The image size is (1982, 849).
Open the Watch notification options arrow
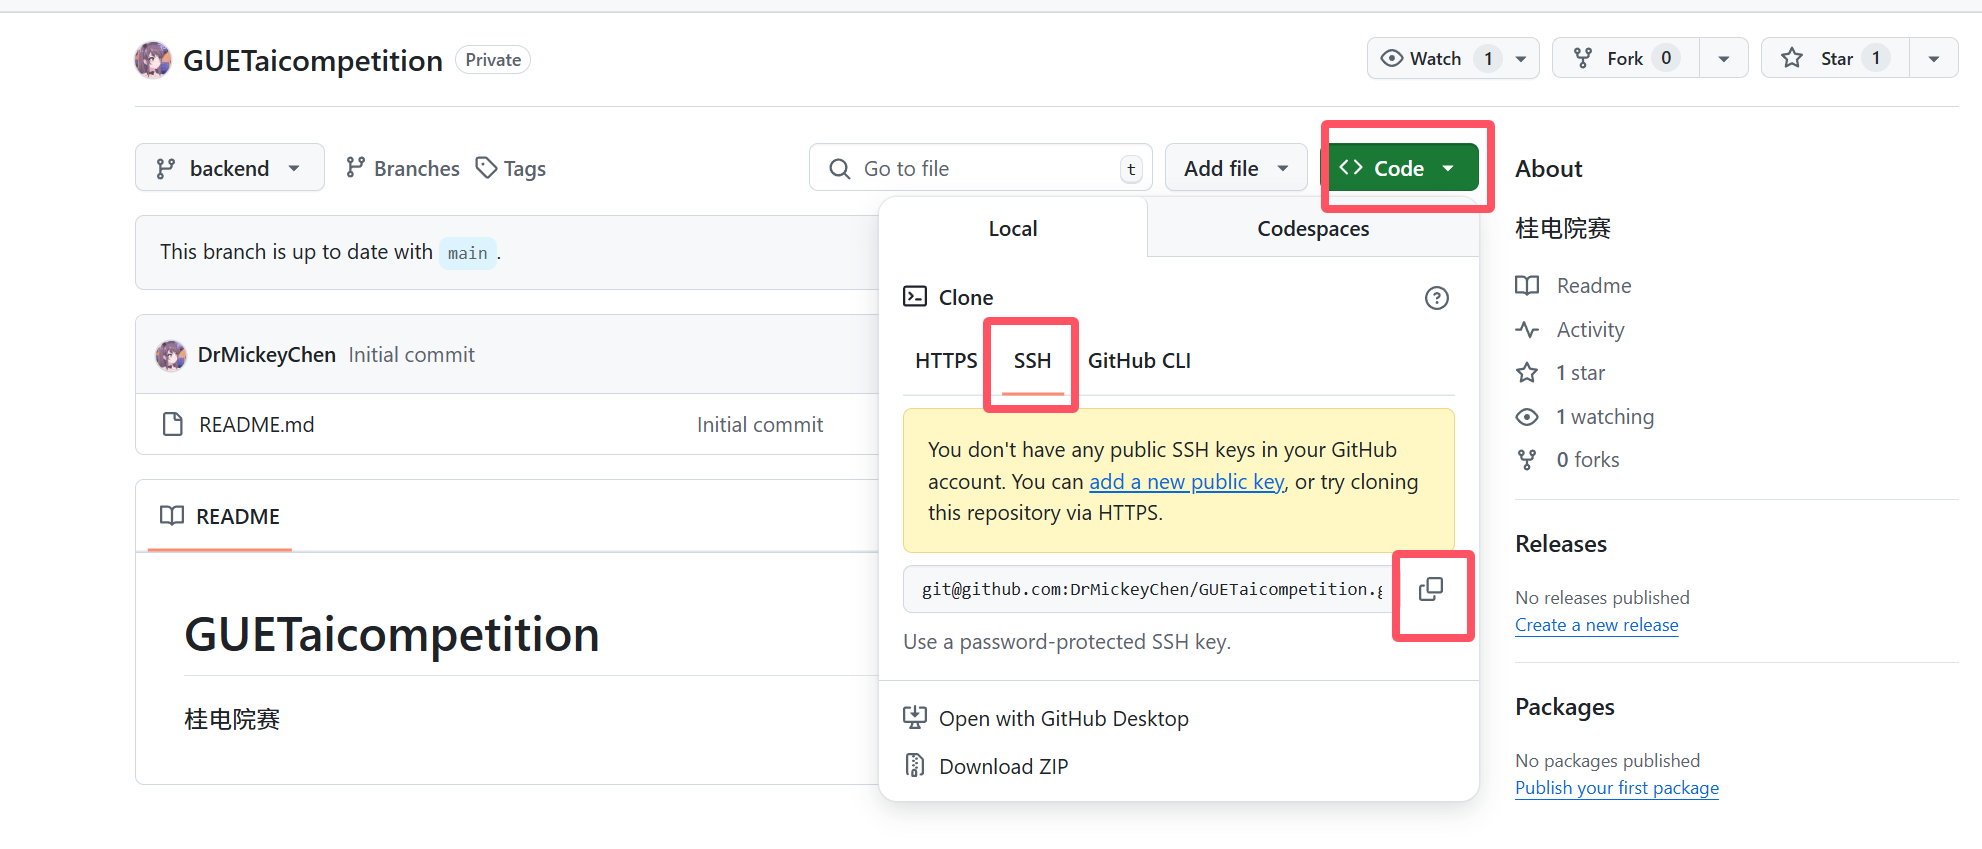[x=1521, y=59]
